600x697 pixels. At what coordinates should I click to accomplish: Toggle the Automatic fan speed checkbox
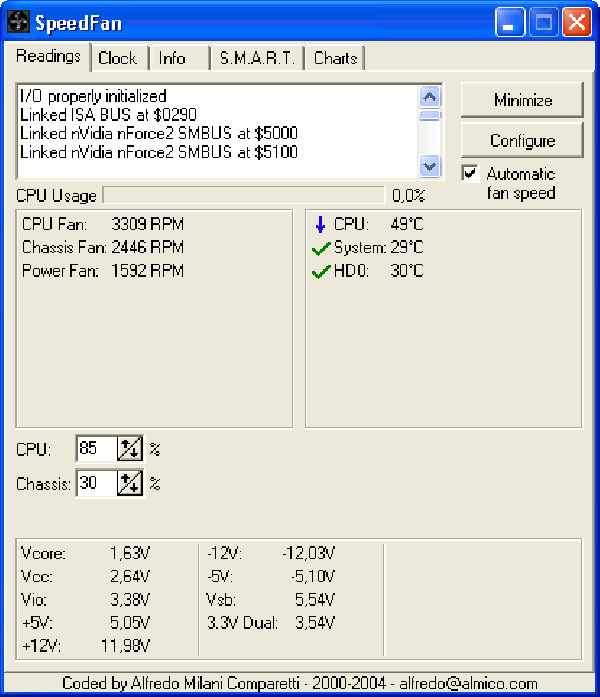tap(470, 173)
